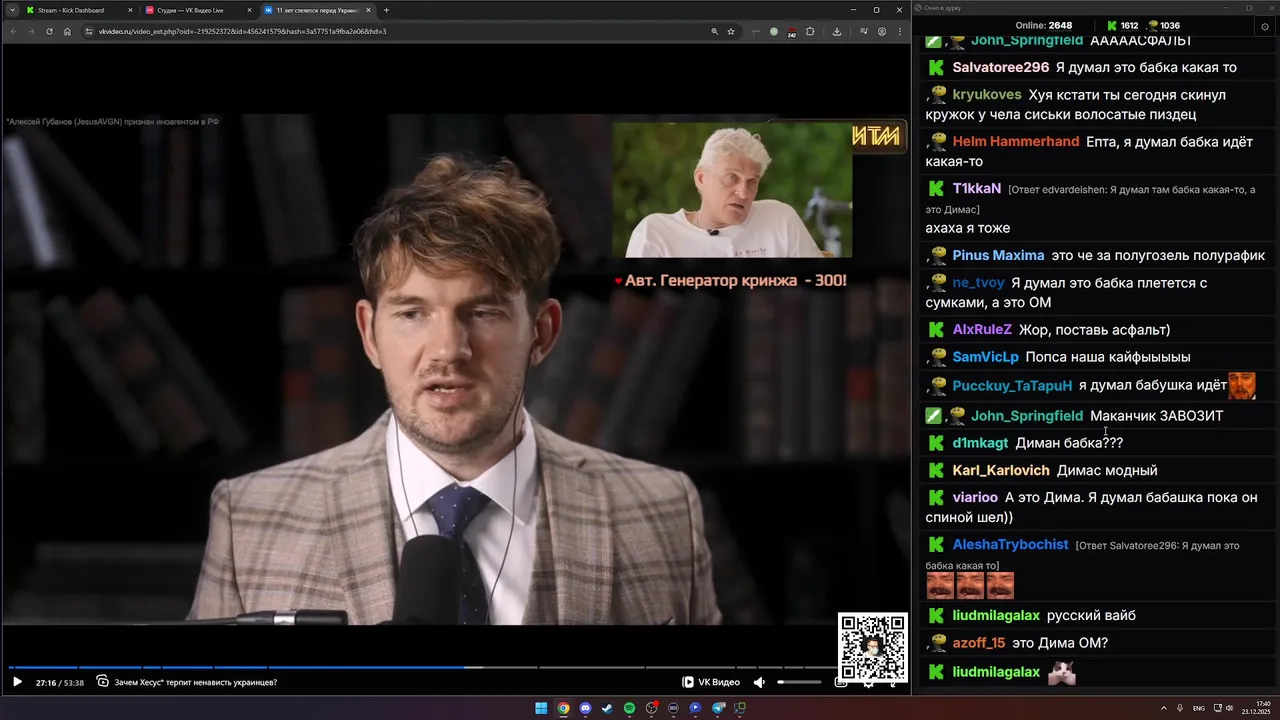Click the picture-in-picture inset of white-haired man
The image size is (1280, 720).
pyautogui.click(x=732, y=190)
